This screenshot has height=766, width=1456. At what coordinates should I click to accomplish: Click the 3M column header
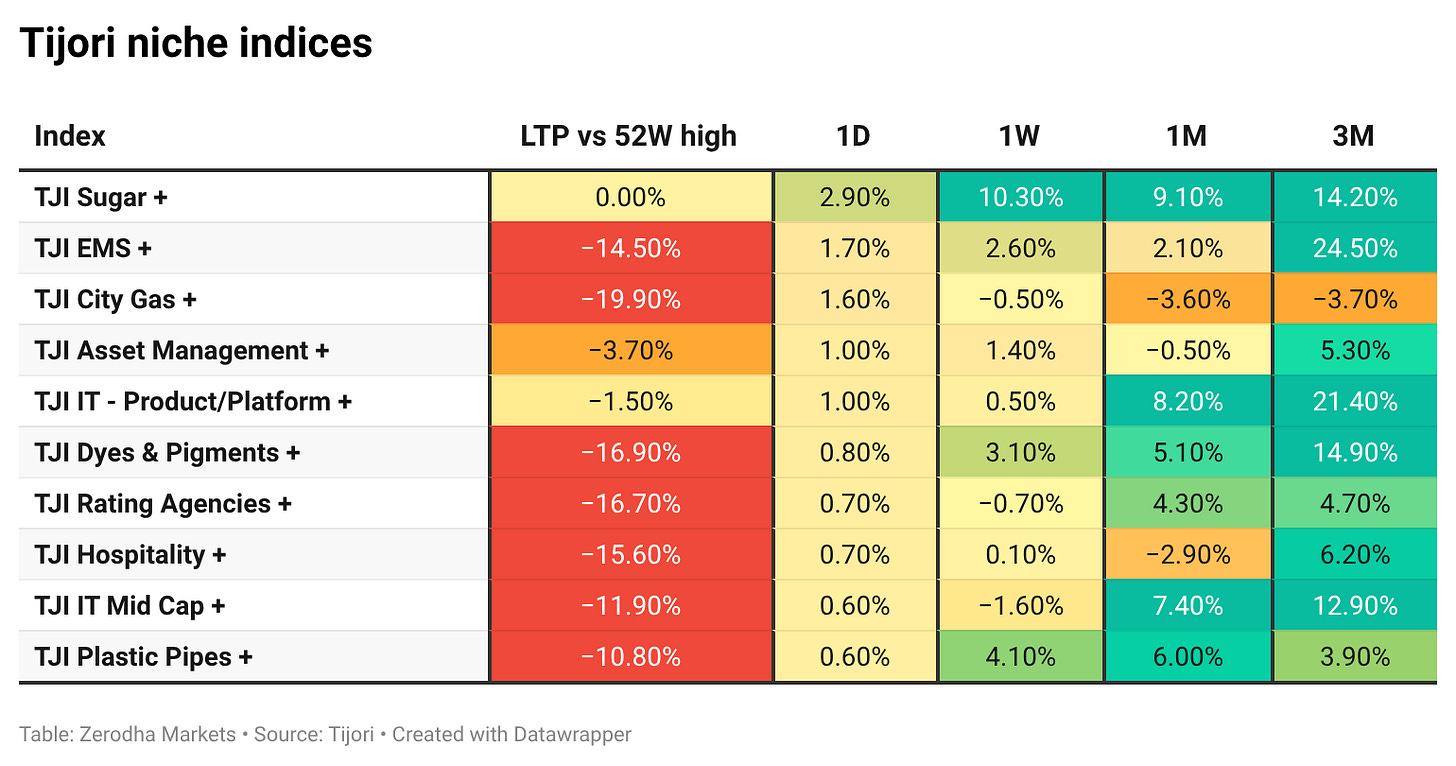pyautogui.click(x=1353, y=135)
